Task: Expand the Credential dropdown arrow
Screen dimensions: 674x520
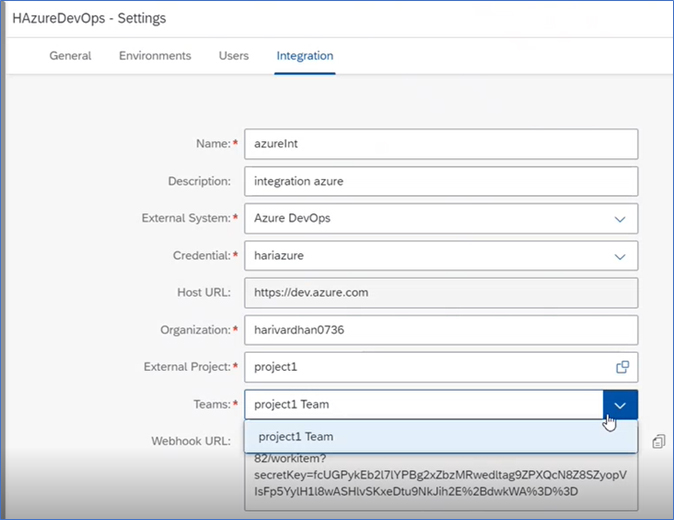Action: point(620,256)
